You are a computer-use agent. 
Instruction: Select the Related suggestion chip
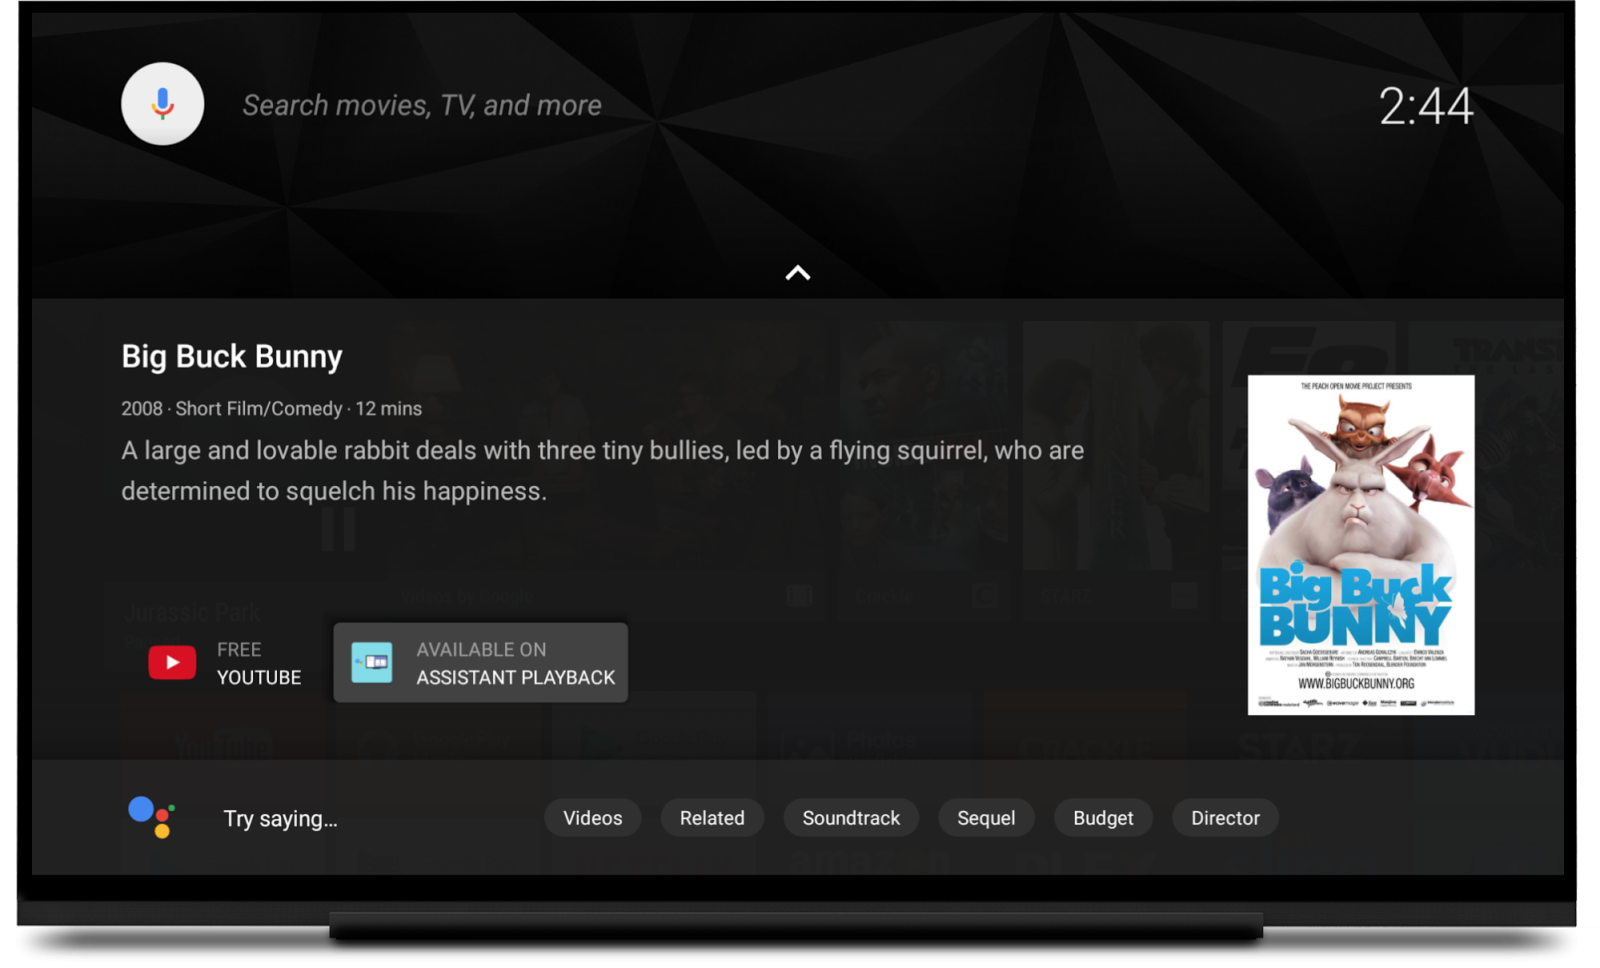[711, 817]
